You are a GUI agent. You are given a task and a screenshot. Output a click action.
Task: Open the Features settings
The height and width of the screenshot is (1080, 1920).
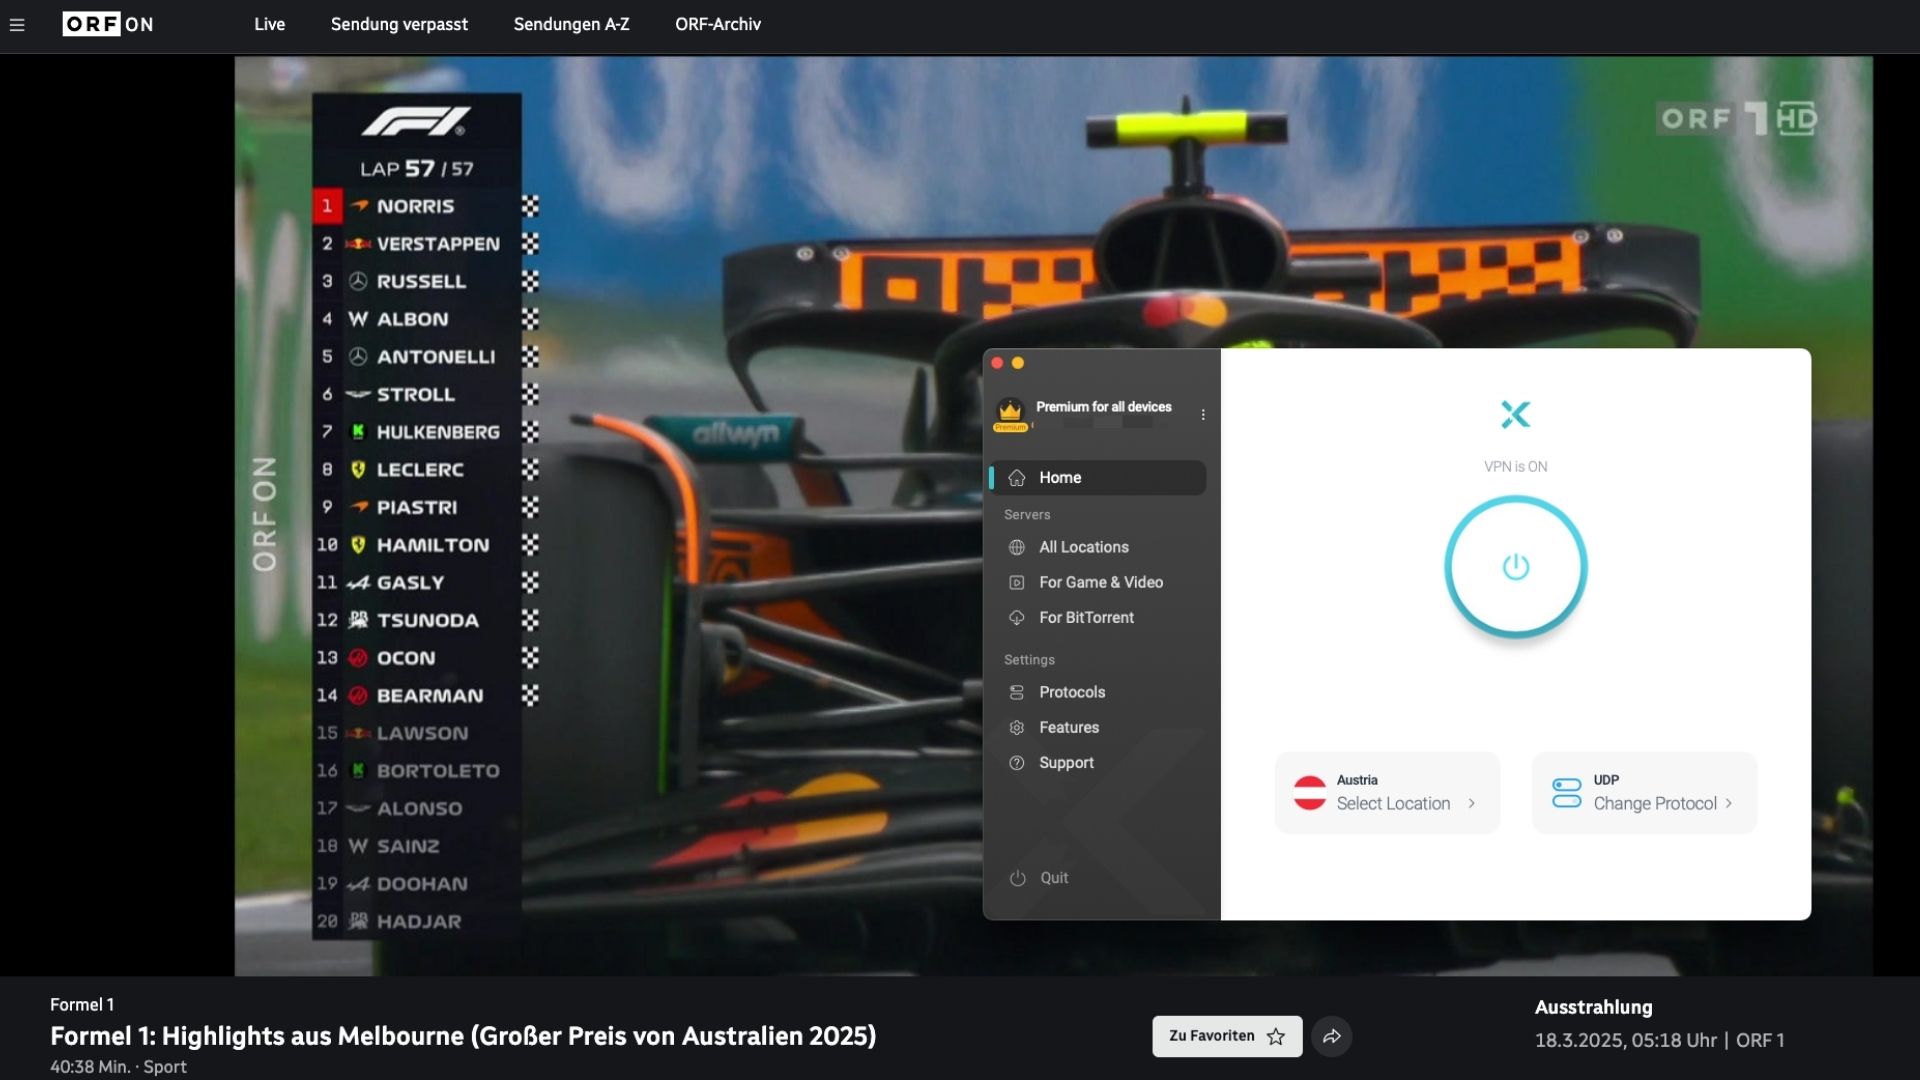click(1068, 727)
